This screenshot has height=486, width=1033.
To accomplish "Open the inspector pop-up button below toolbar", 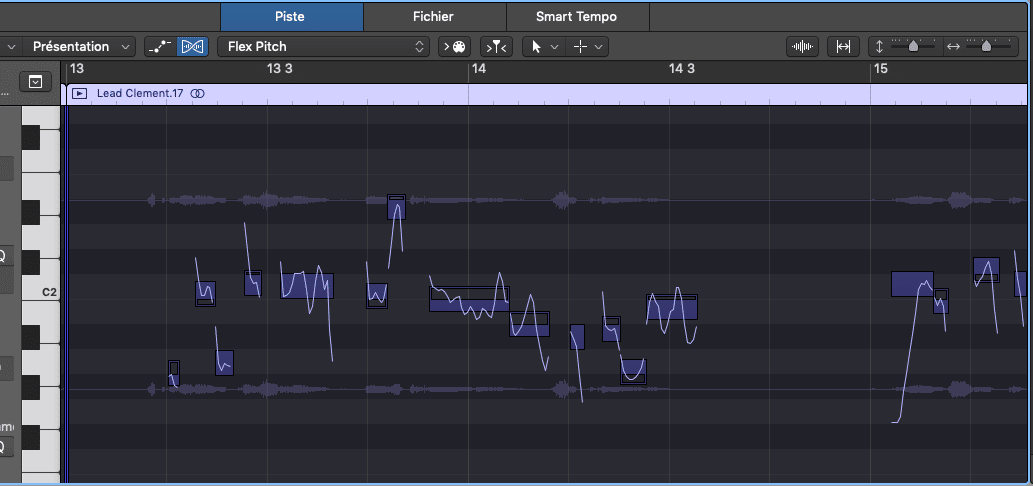I will pyautogui.click(x=36, y=82).
